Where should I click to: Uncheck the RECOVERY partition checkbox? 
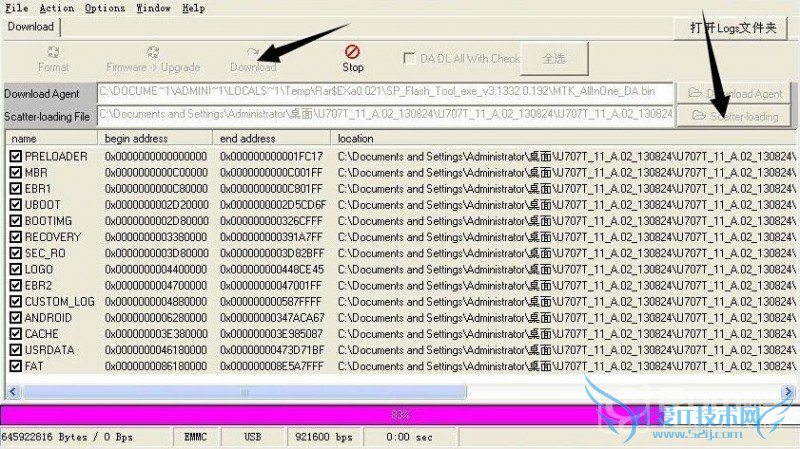[15, 237]
